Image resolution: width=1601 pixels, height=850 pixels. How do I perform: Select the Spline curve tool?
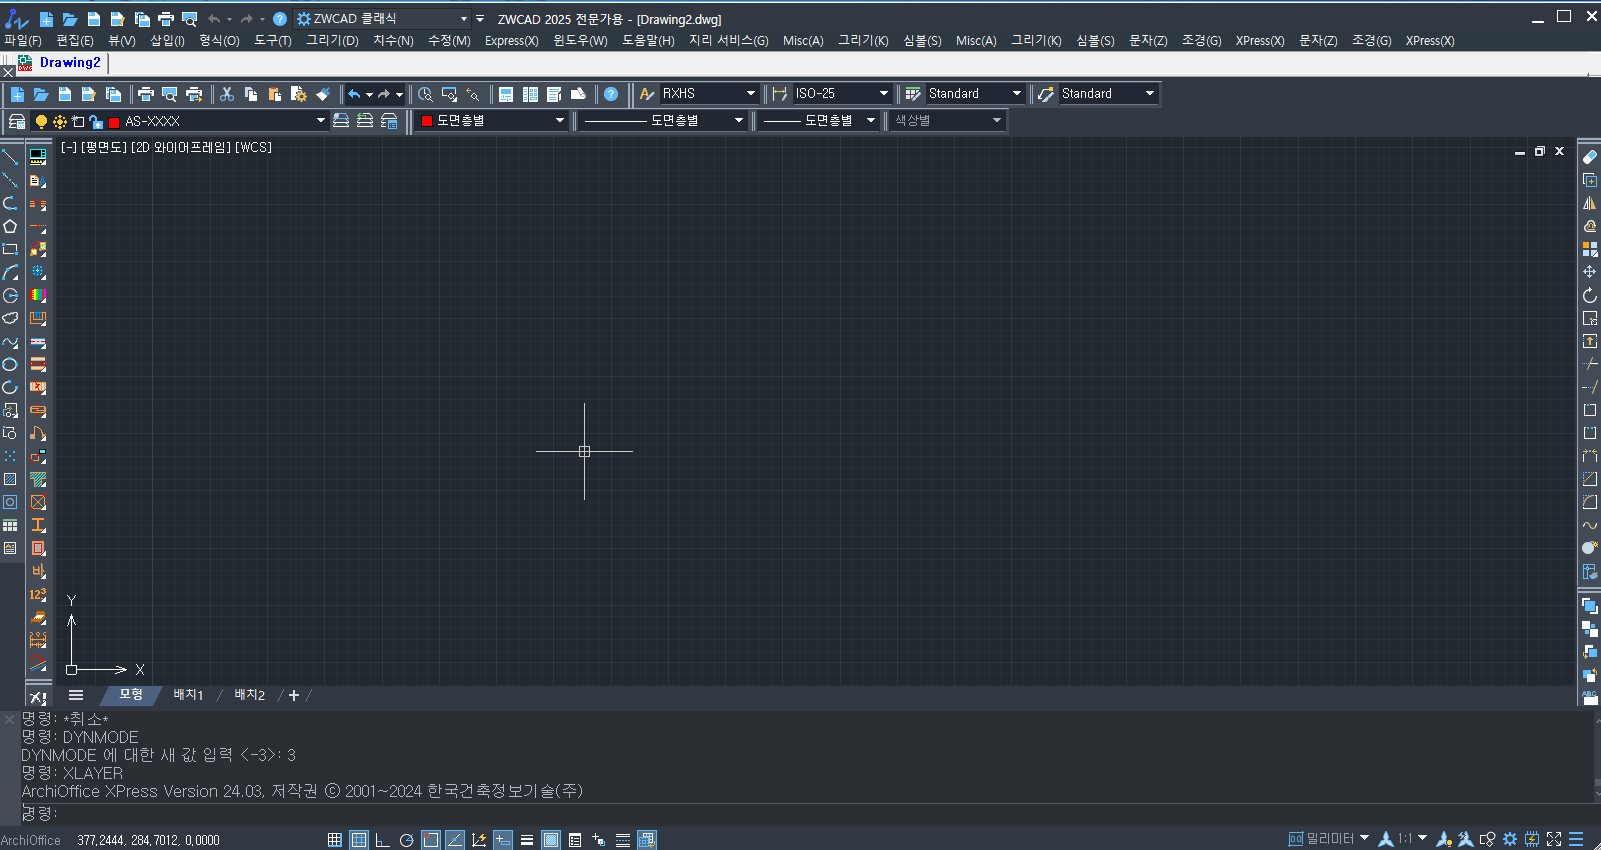tap(10, 341)
